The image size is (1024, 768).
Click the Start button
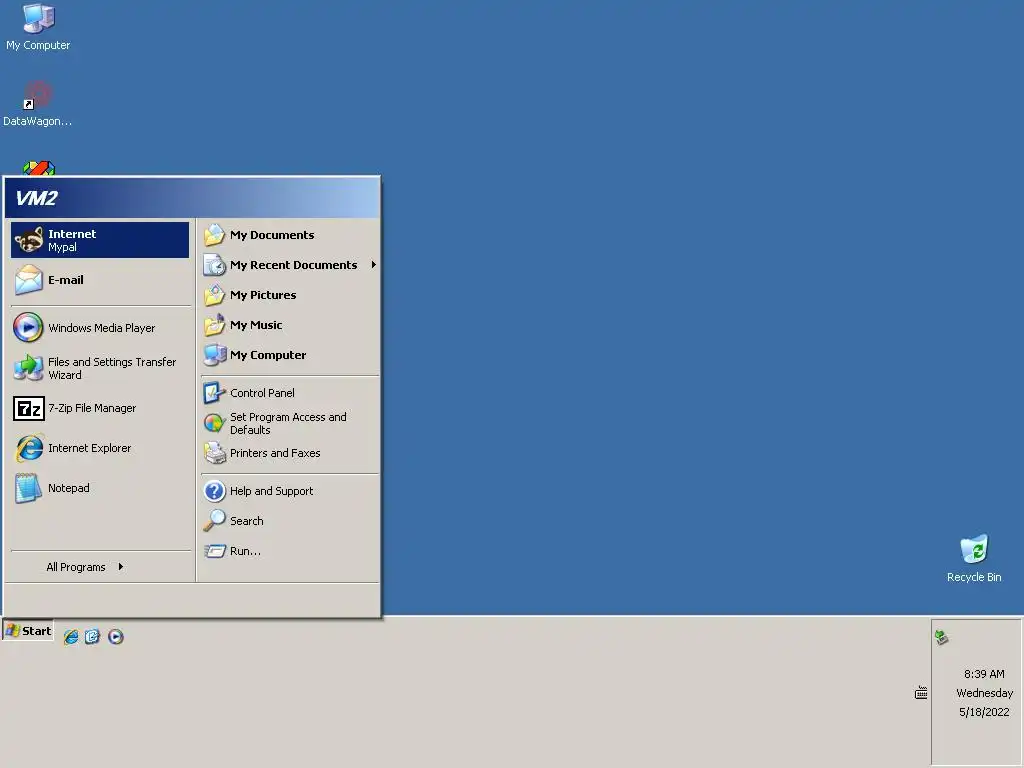click(28, 631)
